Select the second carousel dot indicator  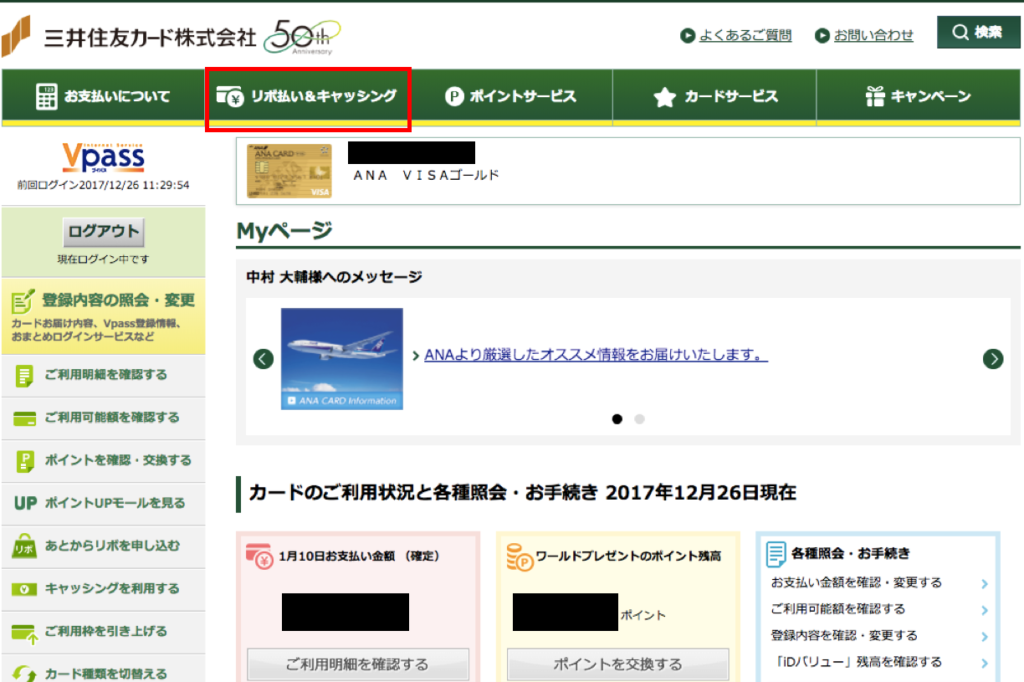(x=639, y=419)
